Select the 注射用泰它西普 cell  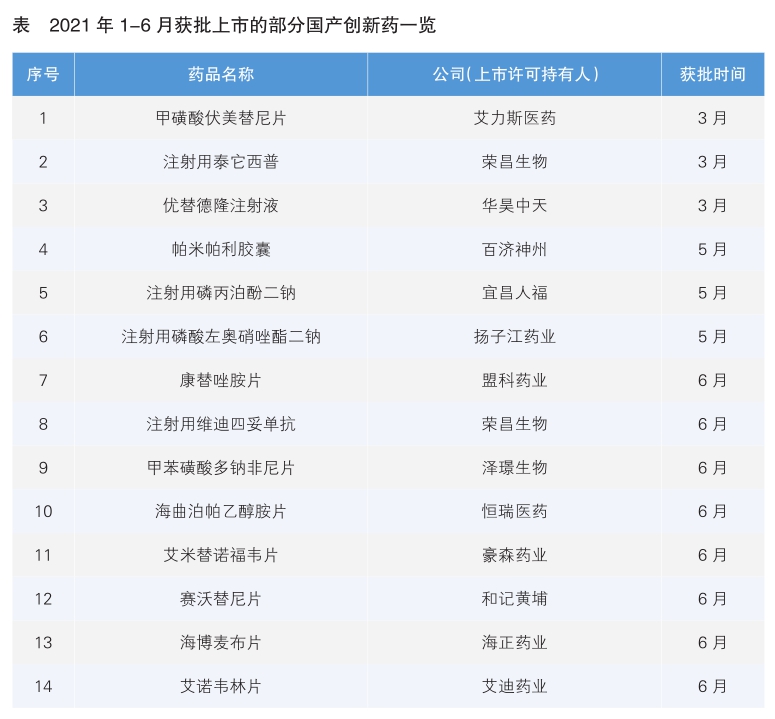221,162
